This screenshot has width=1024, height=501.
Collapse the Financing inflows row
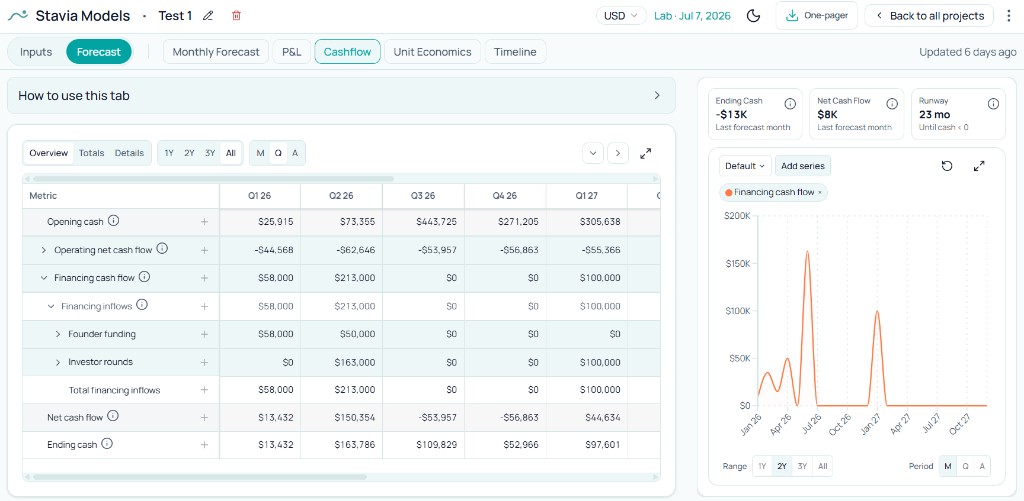[x=51, y=306]
